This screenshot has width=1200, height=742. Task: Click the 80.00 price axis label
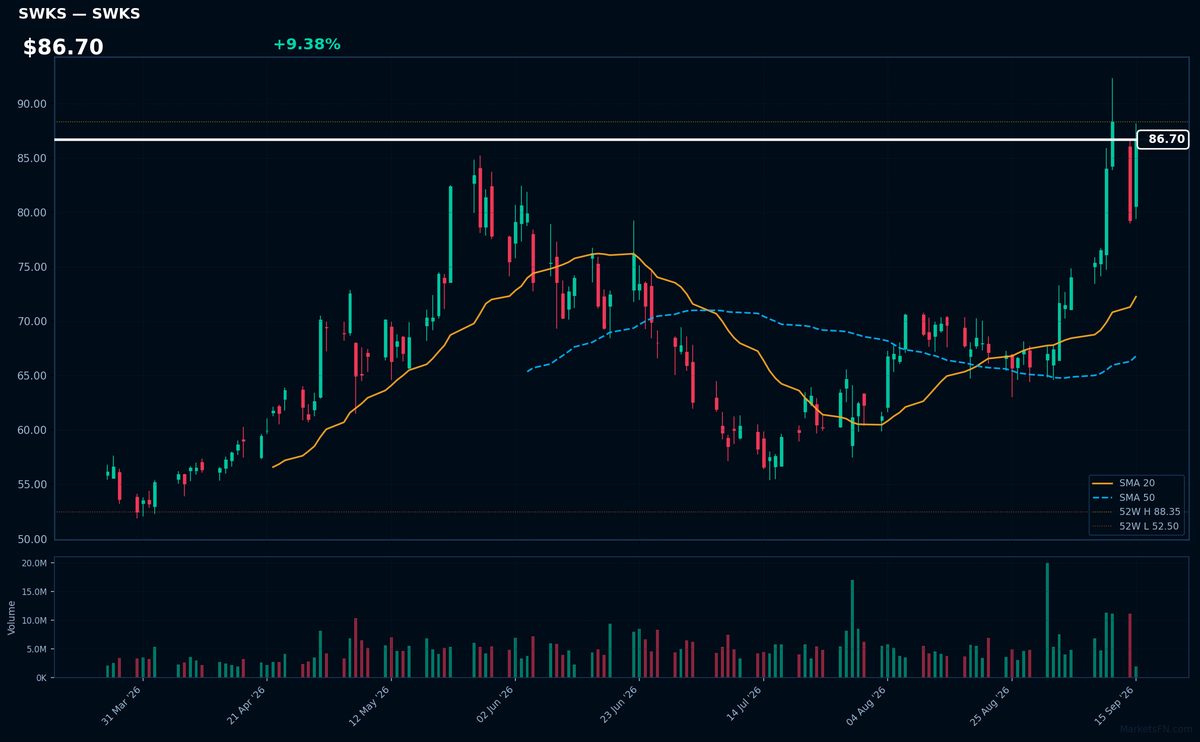click(32, 213)
